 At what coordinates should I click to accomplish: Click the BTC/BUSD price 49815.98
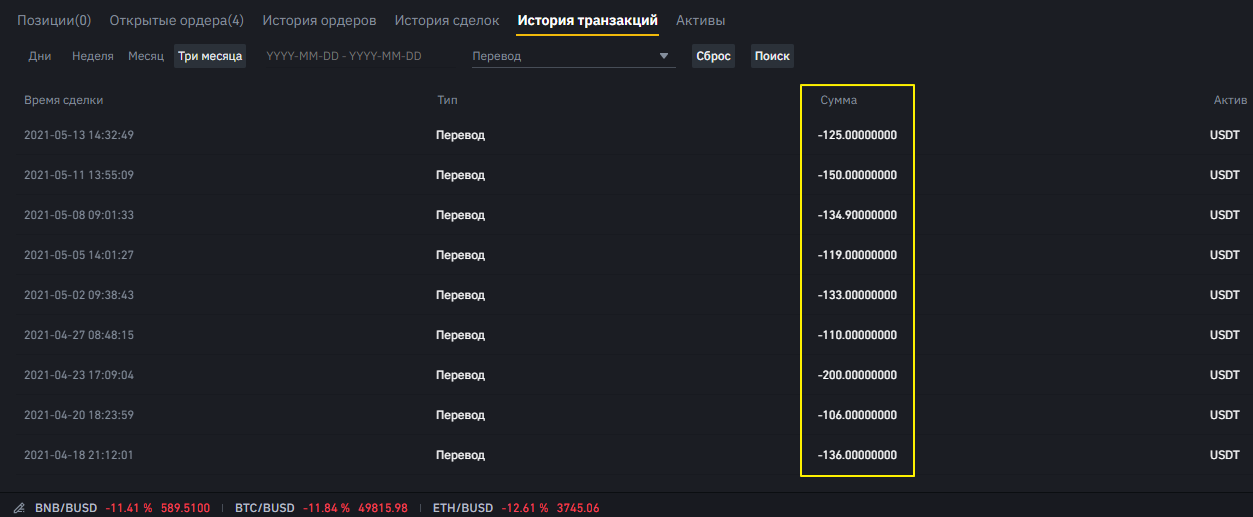pyautogui.click(x=382, y=508)
